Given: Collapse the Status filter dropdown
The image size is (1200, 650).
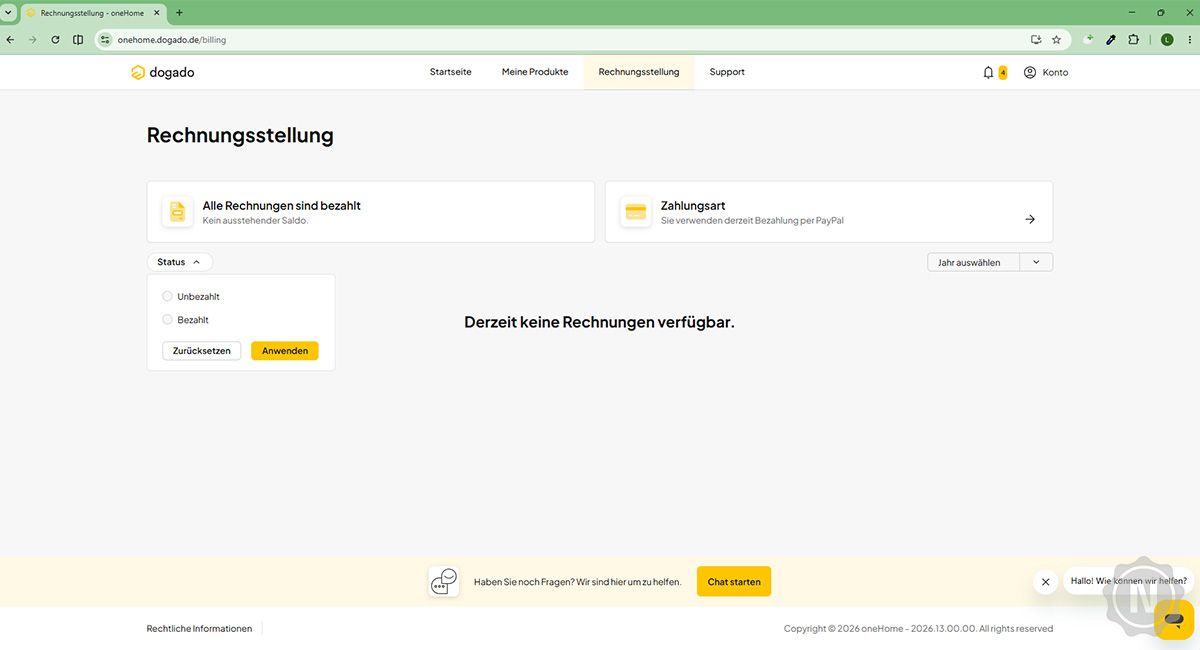Looking at the screenshot, I should (179, 262).
